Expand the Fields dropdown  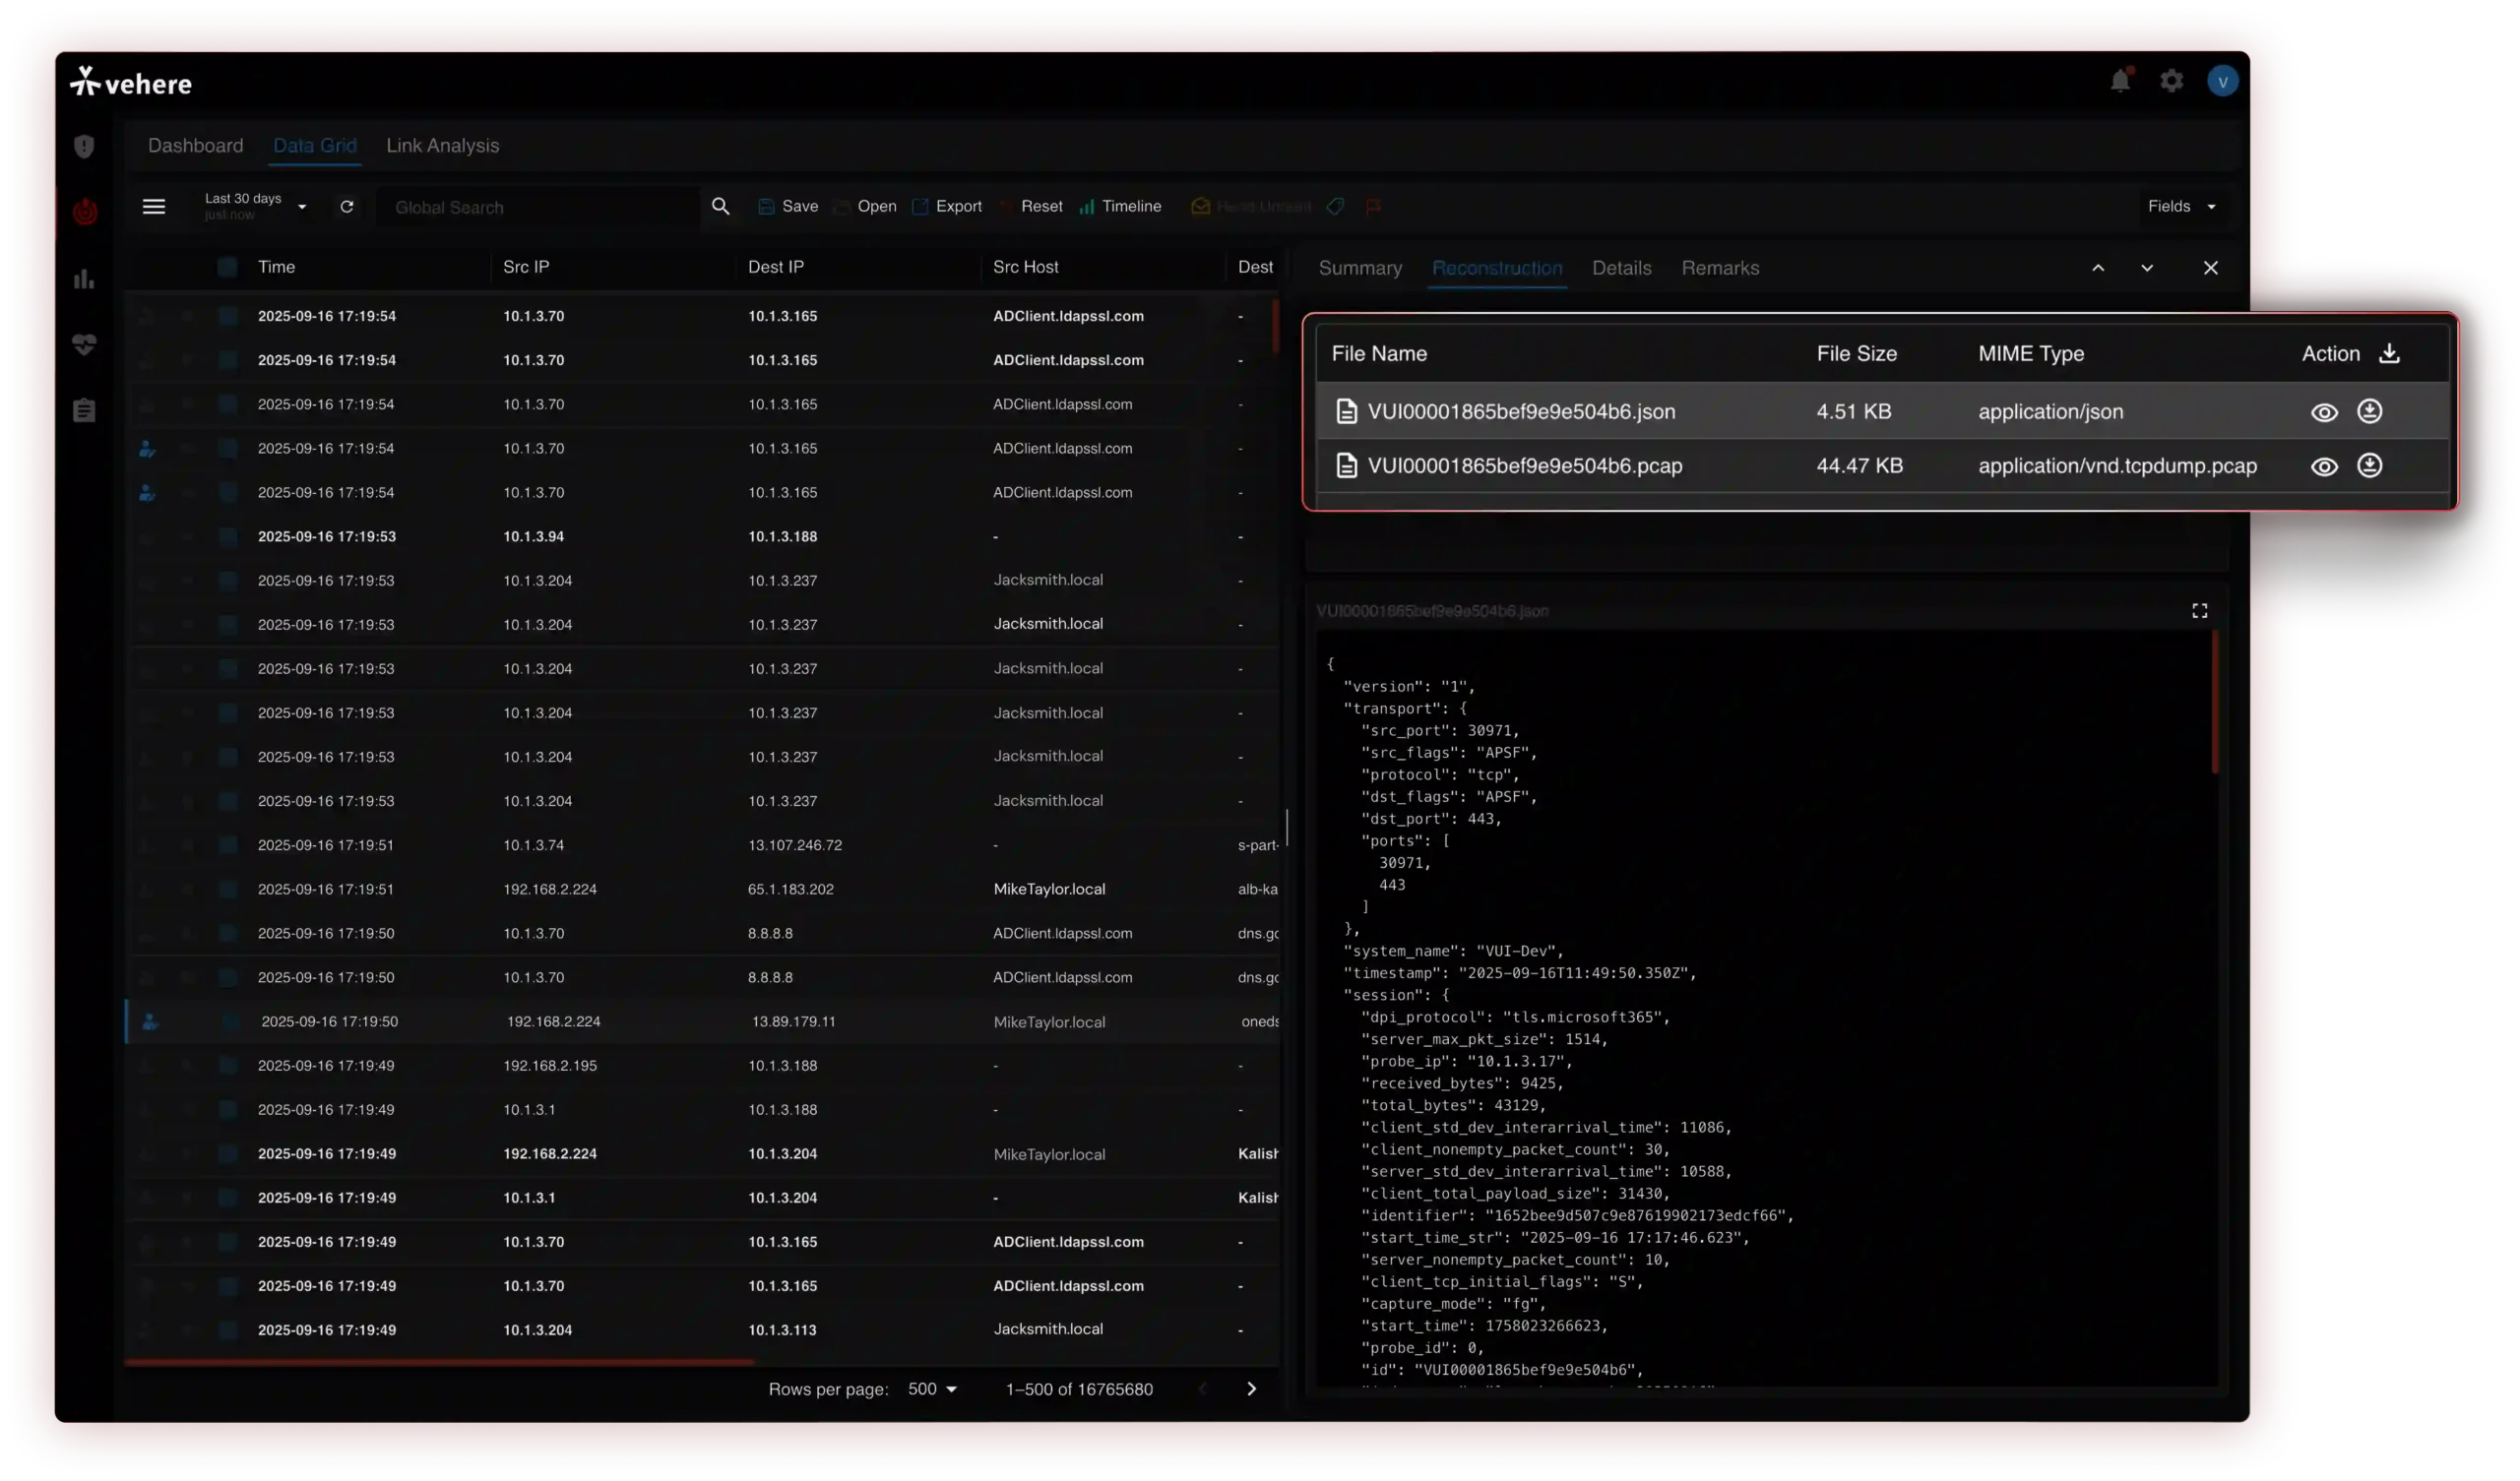pos(2182,206)
